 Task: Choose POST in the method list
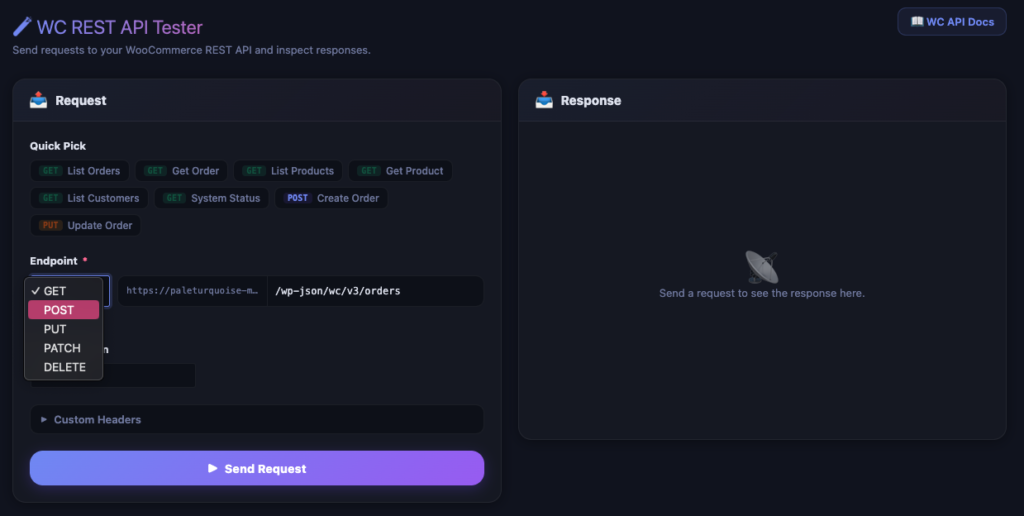coord(63,310)
